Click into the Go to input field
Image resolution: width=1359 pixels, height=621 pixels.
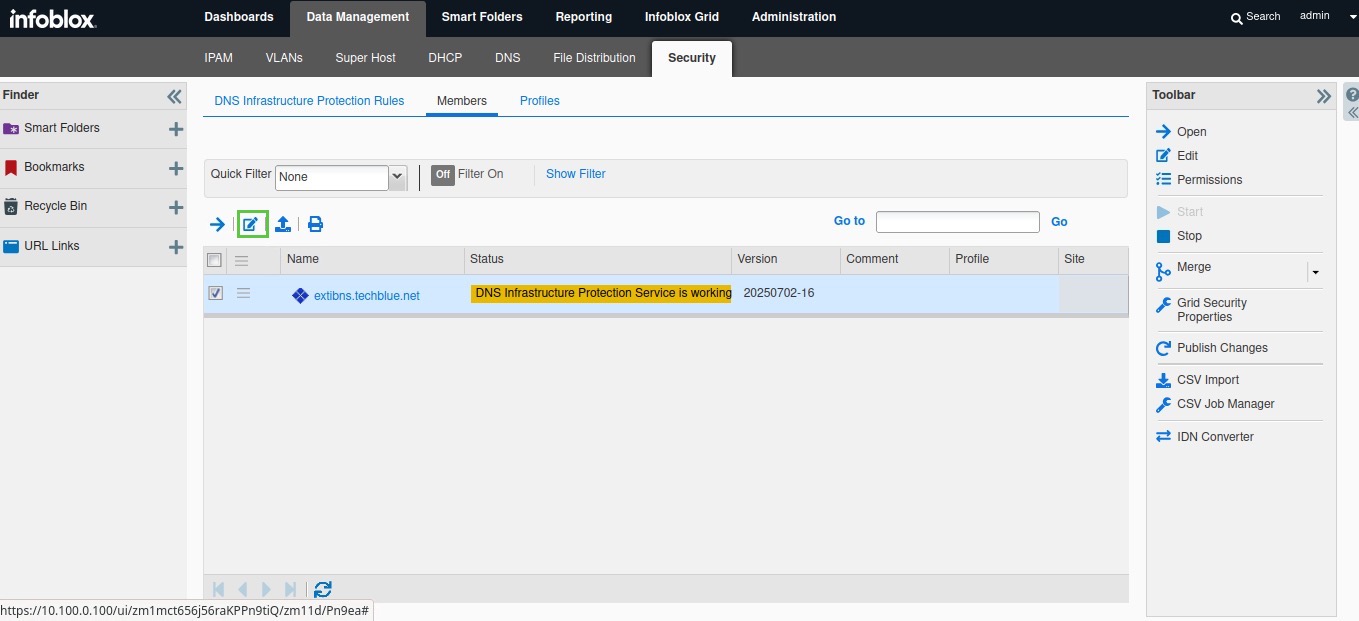(957, 222)
